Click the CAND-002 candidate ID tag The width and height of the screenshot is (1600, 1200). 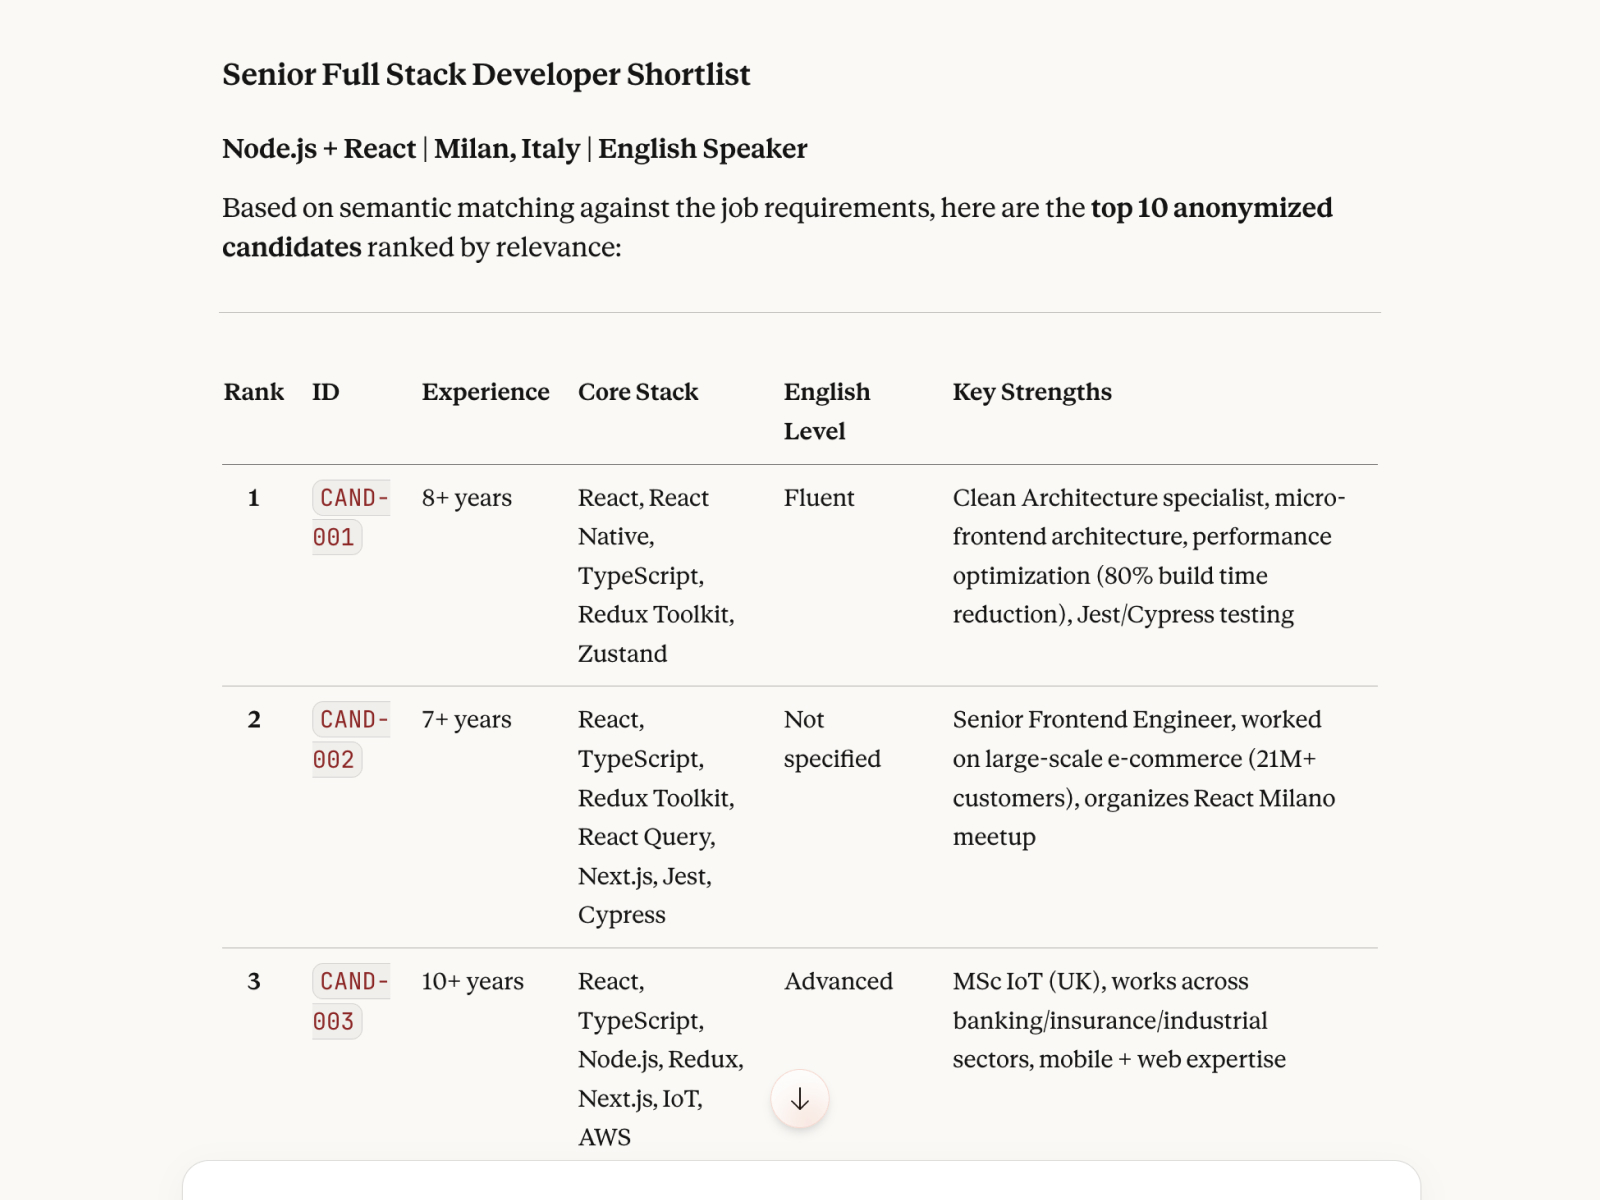tap(349, 739)
